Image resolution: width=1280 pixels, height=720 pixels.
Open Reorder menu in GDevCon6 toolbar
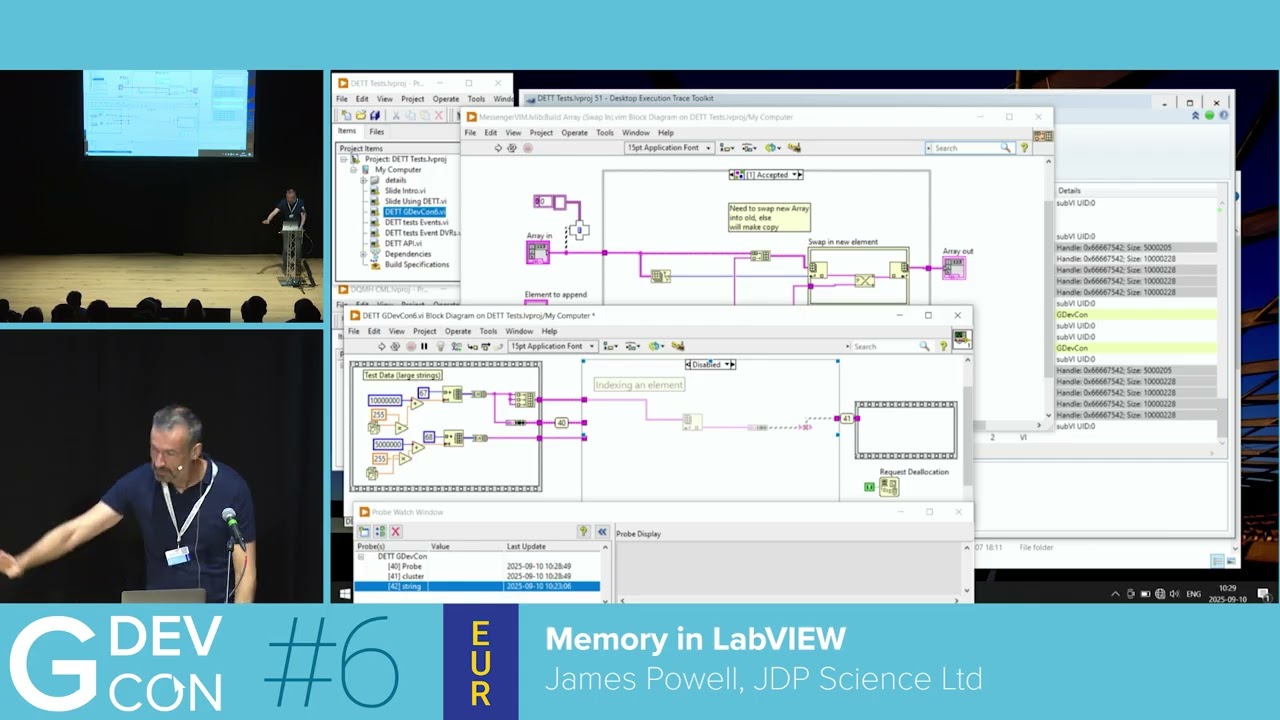coord(657,346)
